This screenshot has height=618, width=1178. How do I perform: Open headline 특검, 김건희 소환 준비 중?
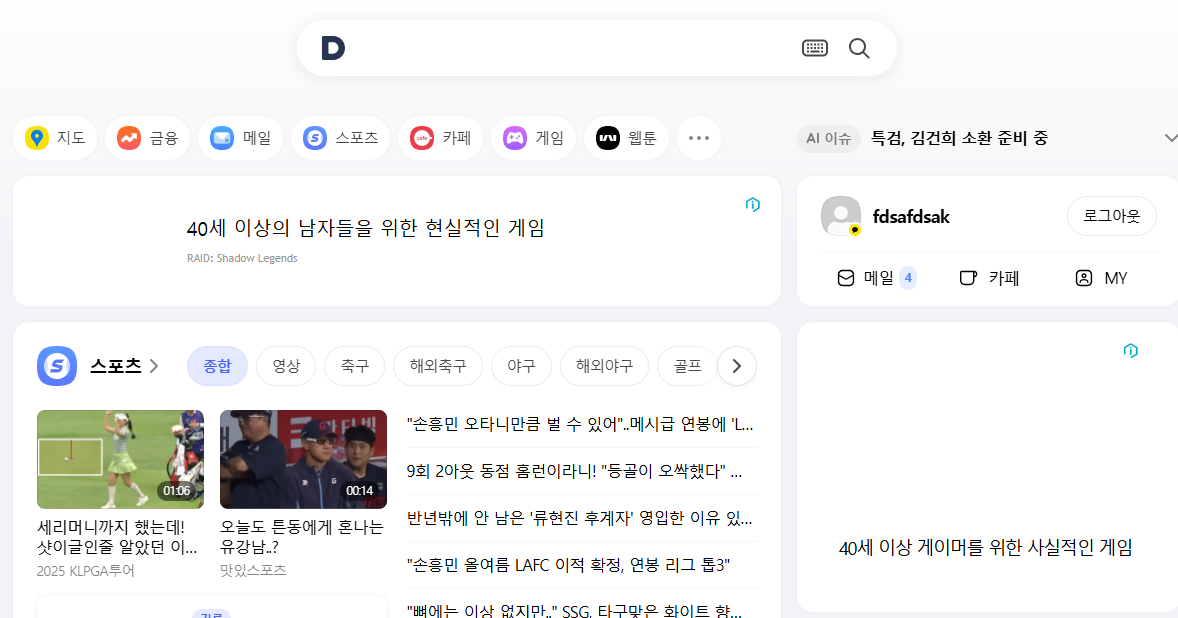[x=959, y=138]
